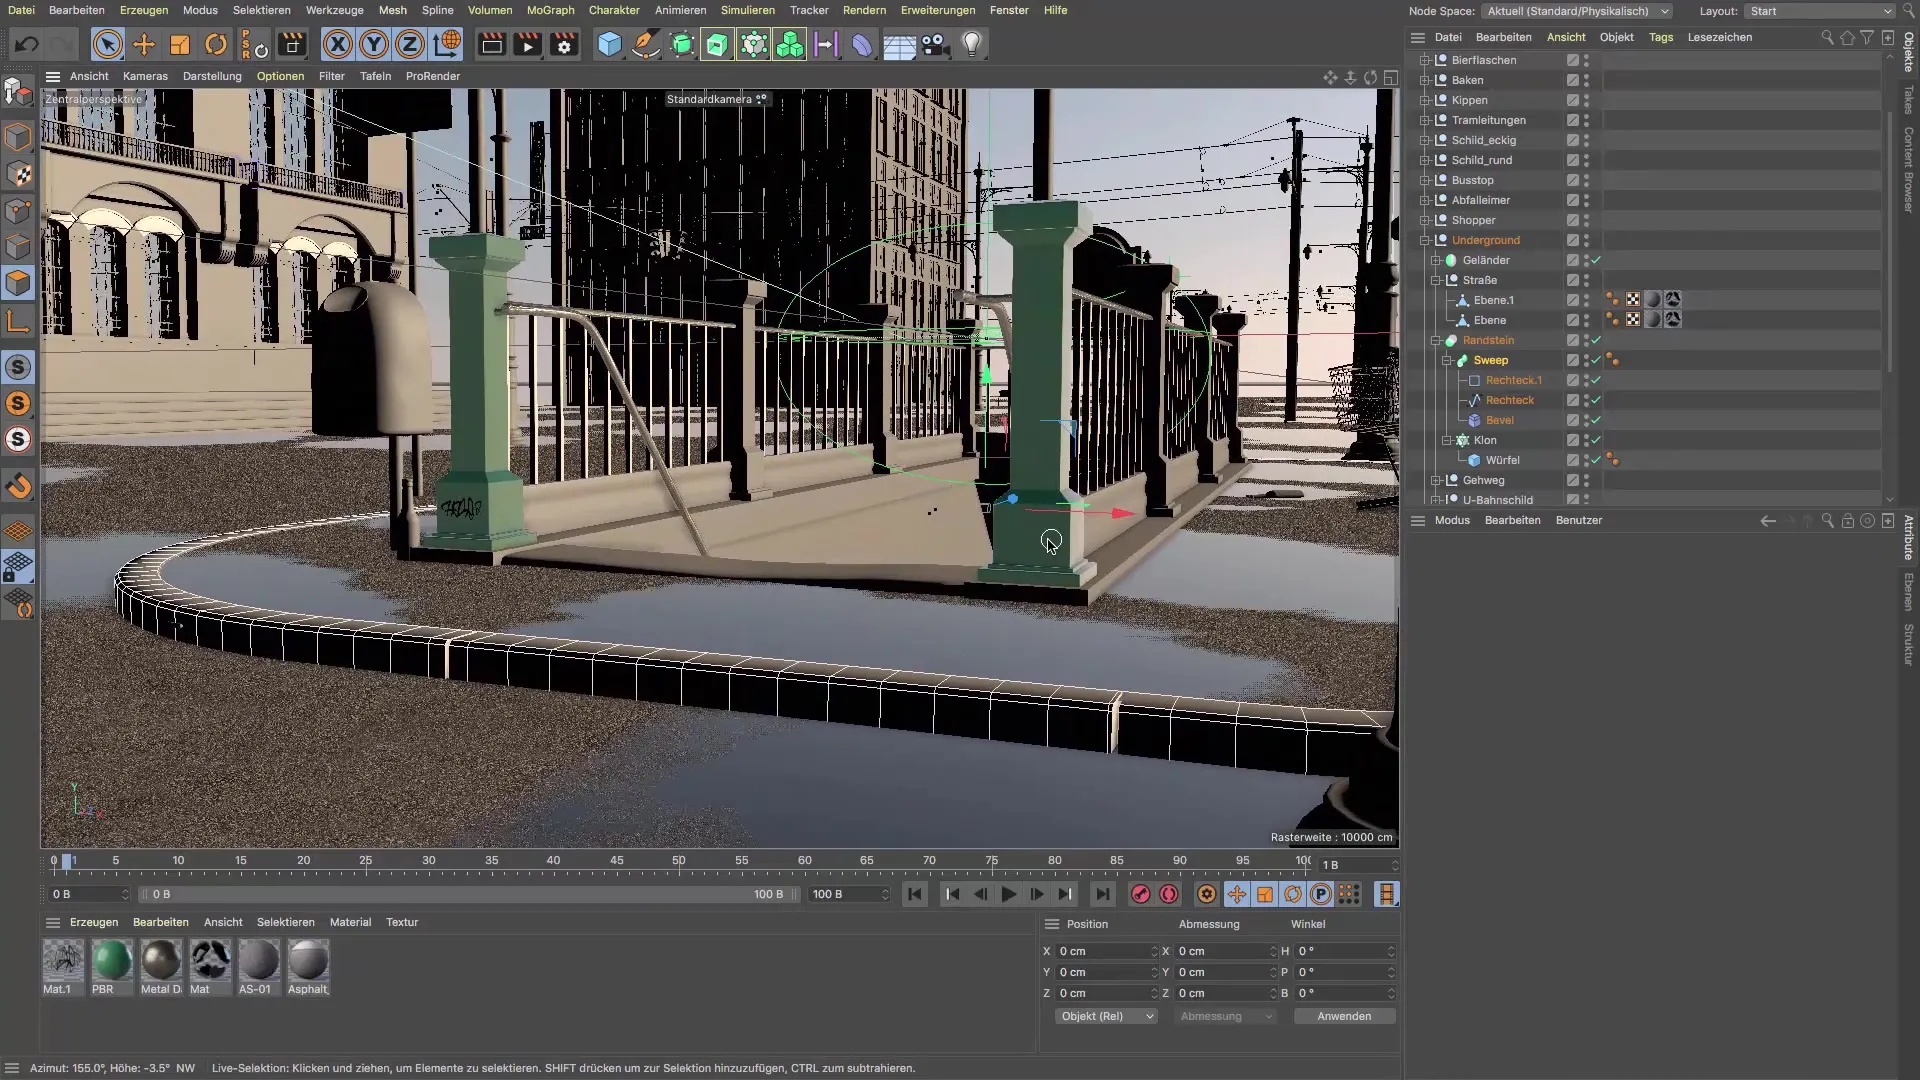This screenshot has width=1920, height=1080.
Task: Toggle snapping magnet icon
Action: coord(18,486)
